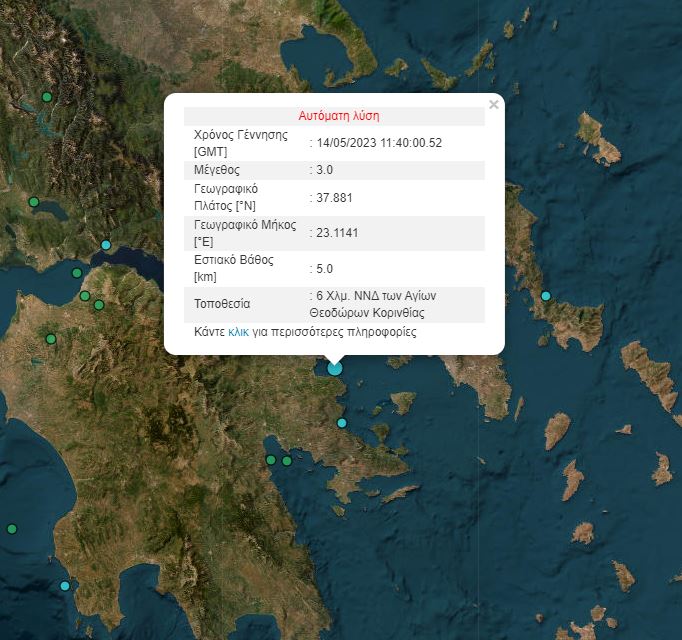Screen dimensions: 682x640
Task: Click the location text Αγίων Θεοδώρων Κορινθίας
Action: click(371, 304)
